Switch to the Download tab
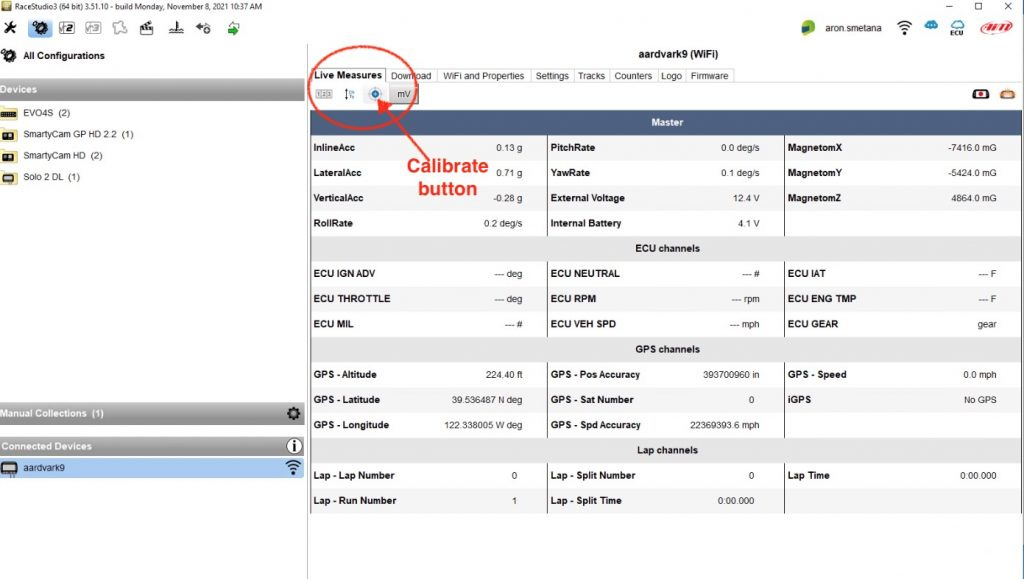Screen dimensions: 1024x579 click(x=411, y=76)
